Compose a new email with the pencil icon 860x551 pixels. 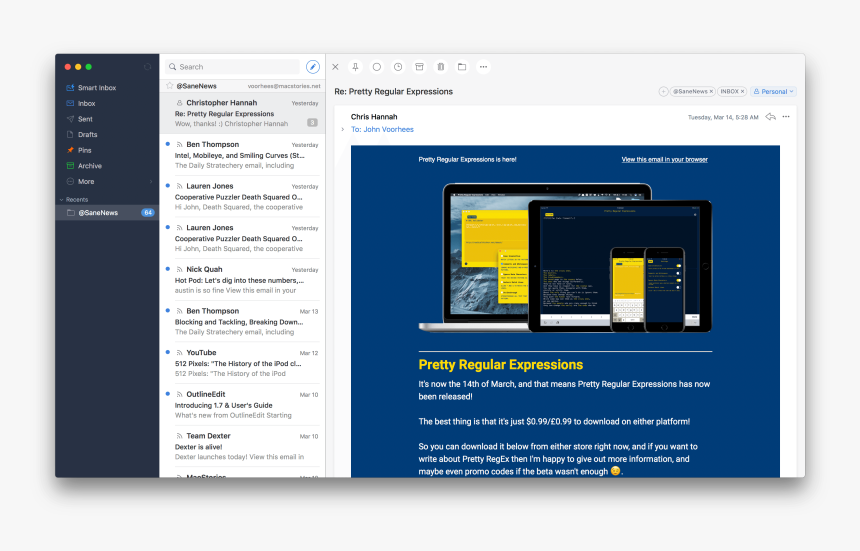(313, 67)
